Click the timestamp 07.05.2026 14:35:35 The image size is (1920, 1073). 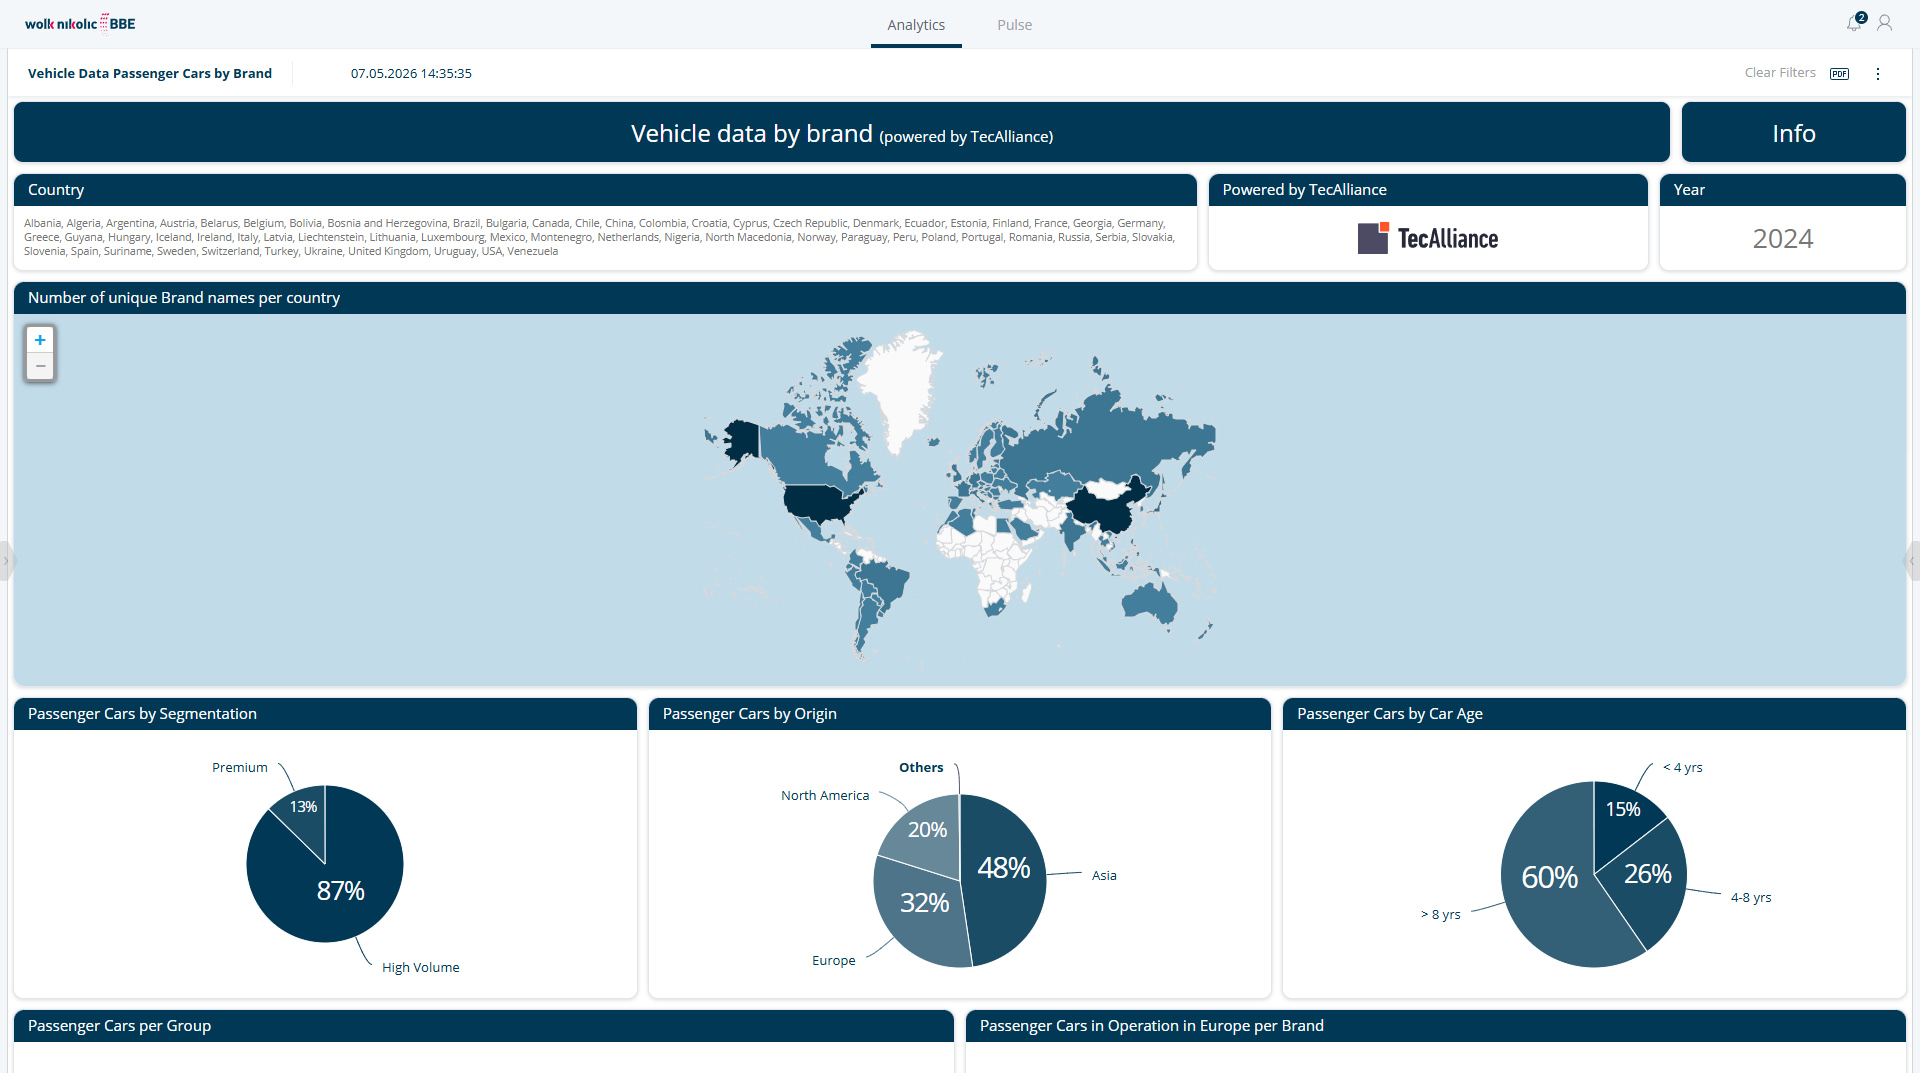[x=411, y=74]
